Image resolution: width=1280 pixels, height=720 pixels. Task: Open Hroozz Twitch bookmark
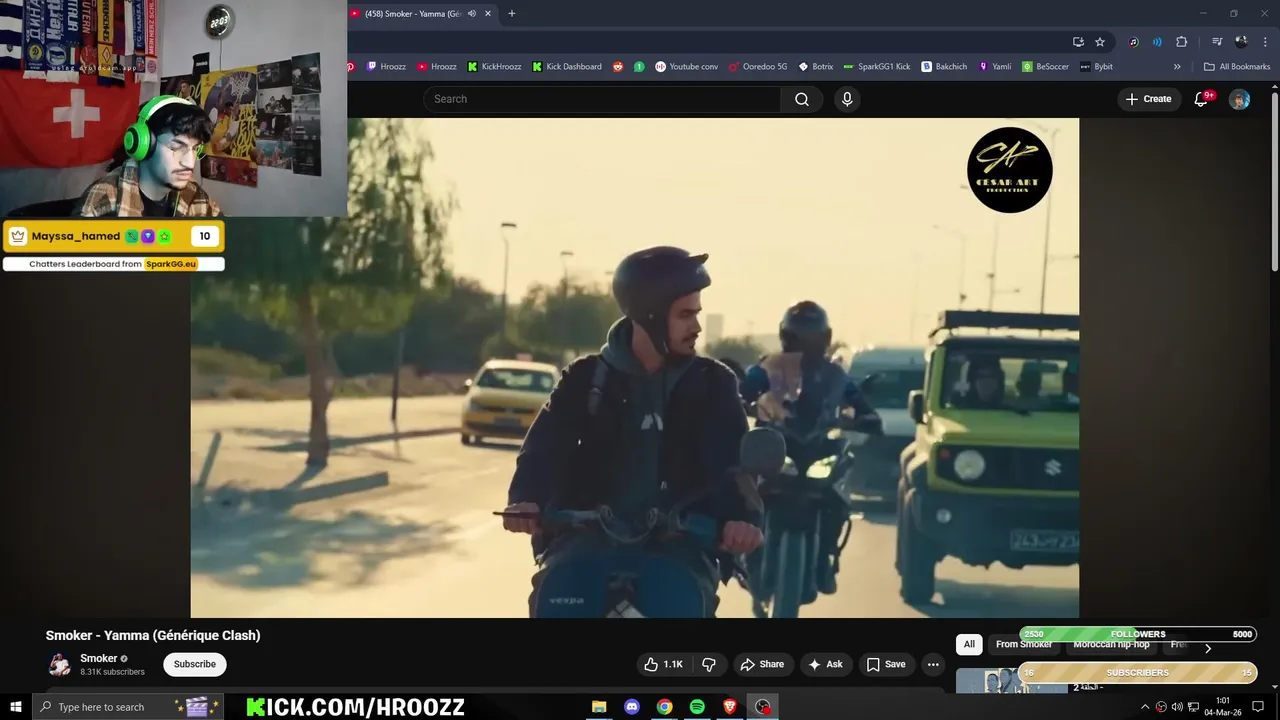[x=386, y=67]
